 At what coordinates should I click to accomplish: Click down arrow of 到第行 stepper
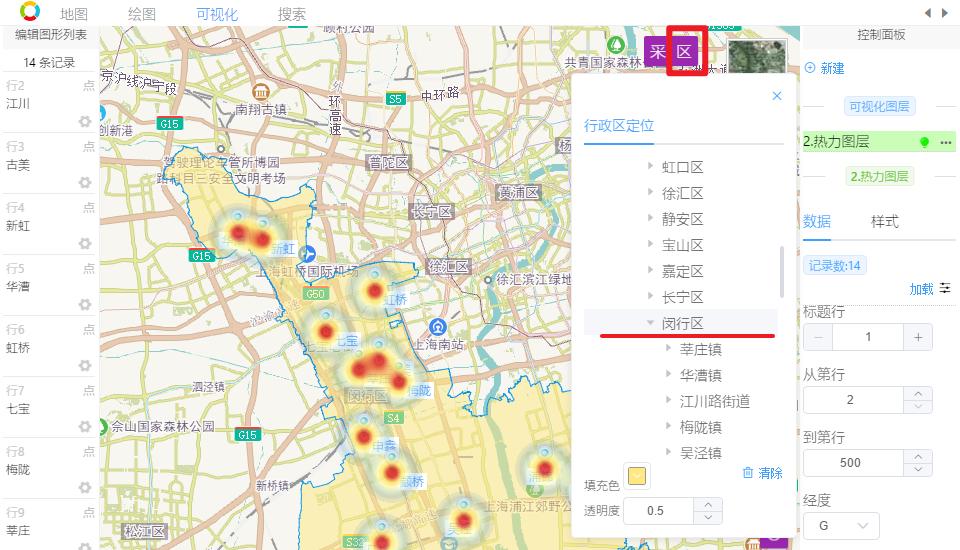coord(918,469)
